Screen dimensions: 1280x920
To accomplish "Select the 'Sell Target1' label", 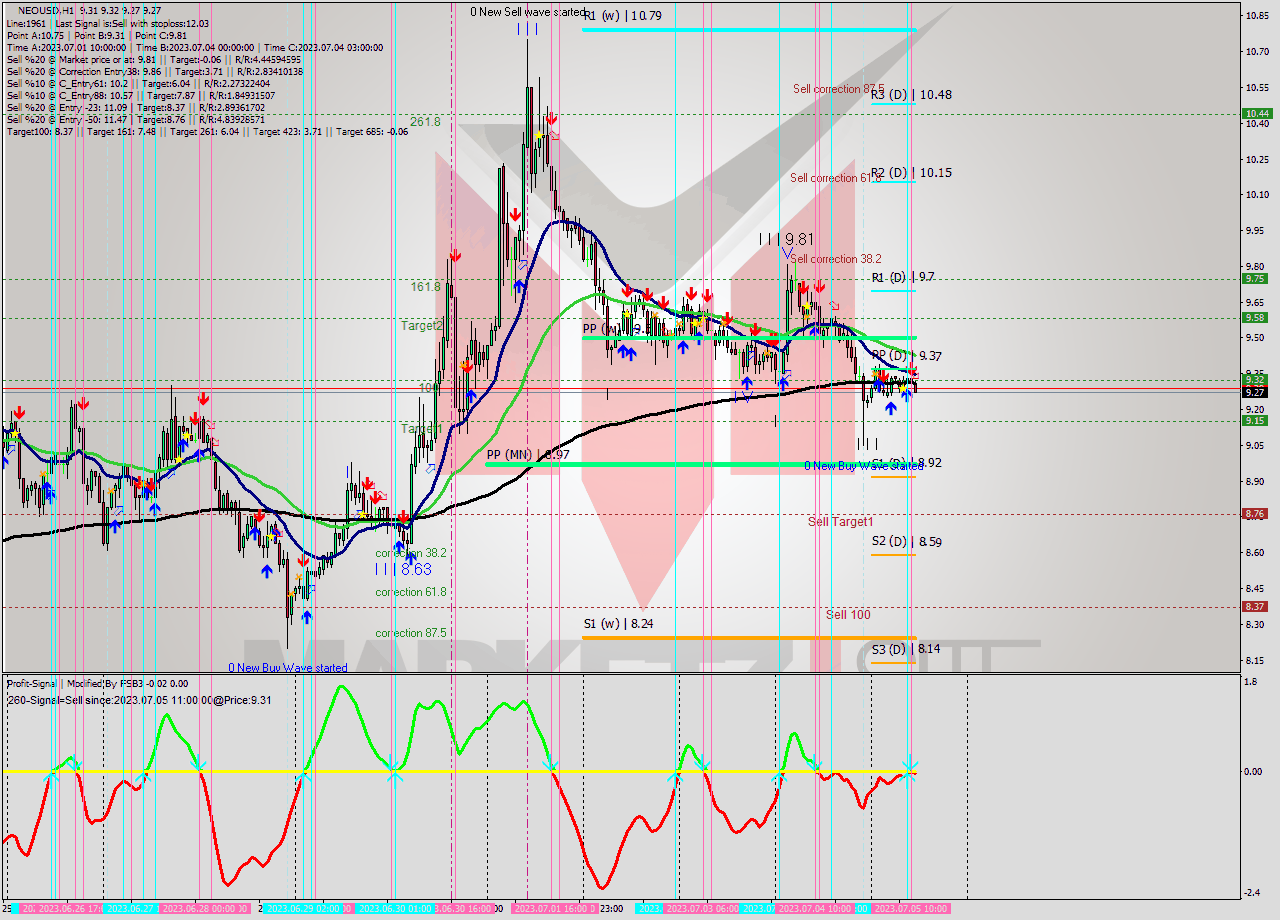I will point(841,522).
